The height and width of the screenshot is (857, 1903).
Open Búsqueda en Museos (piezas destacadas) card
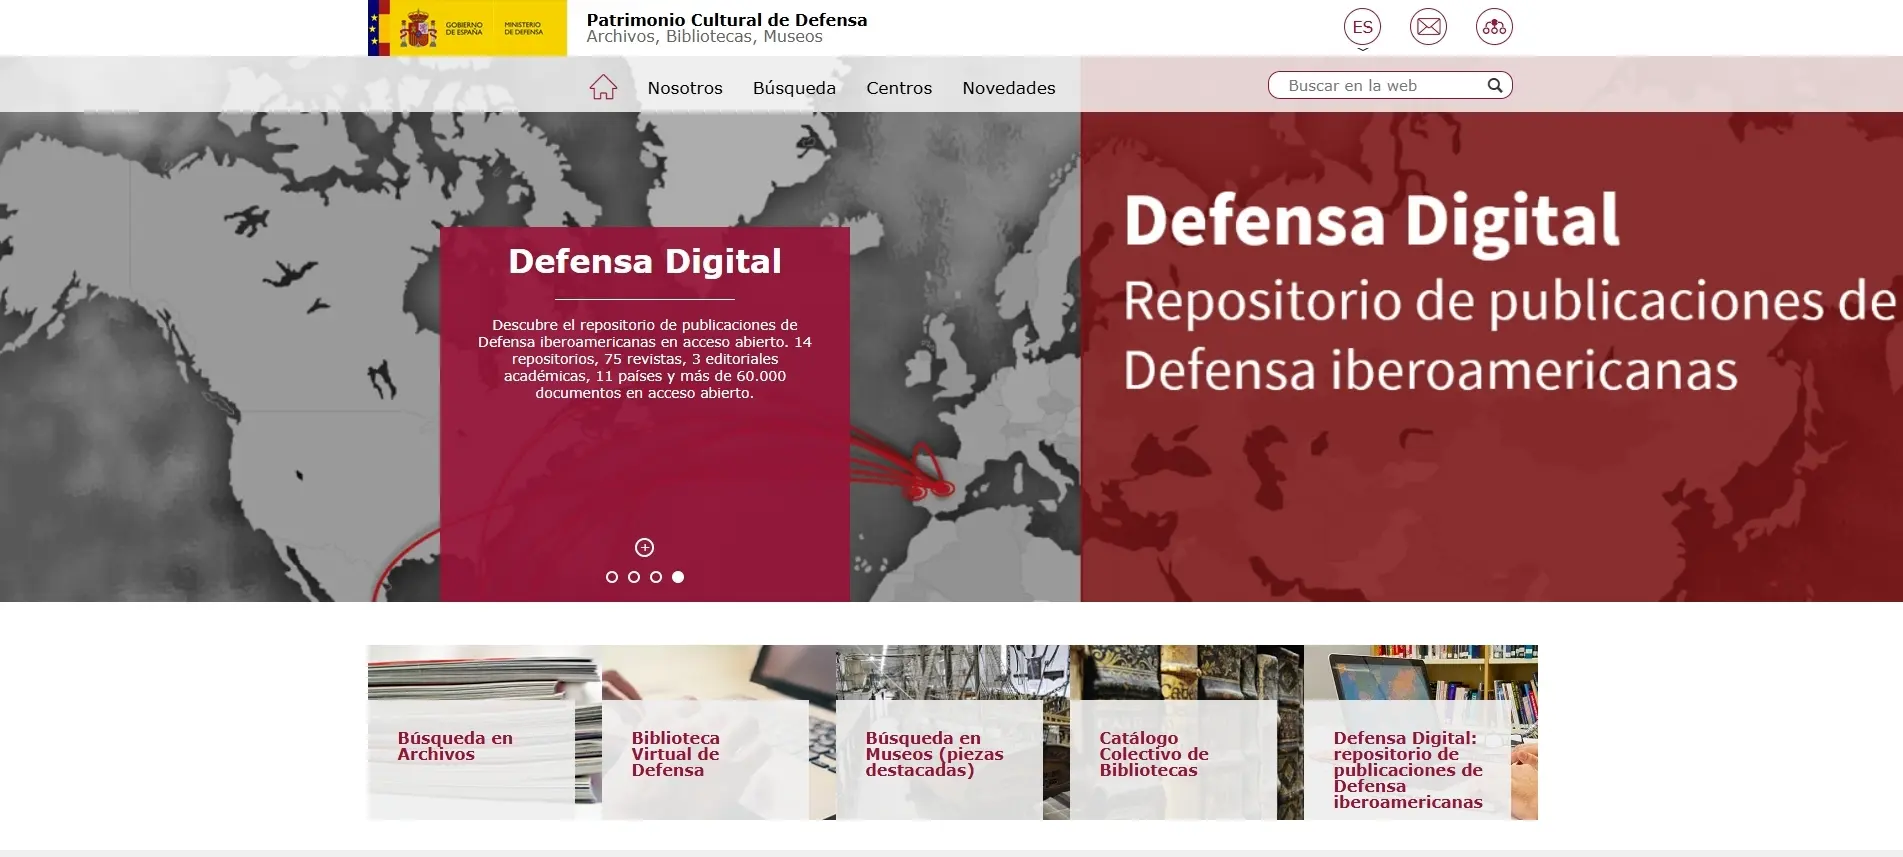click(953, 733)
